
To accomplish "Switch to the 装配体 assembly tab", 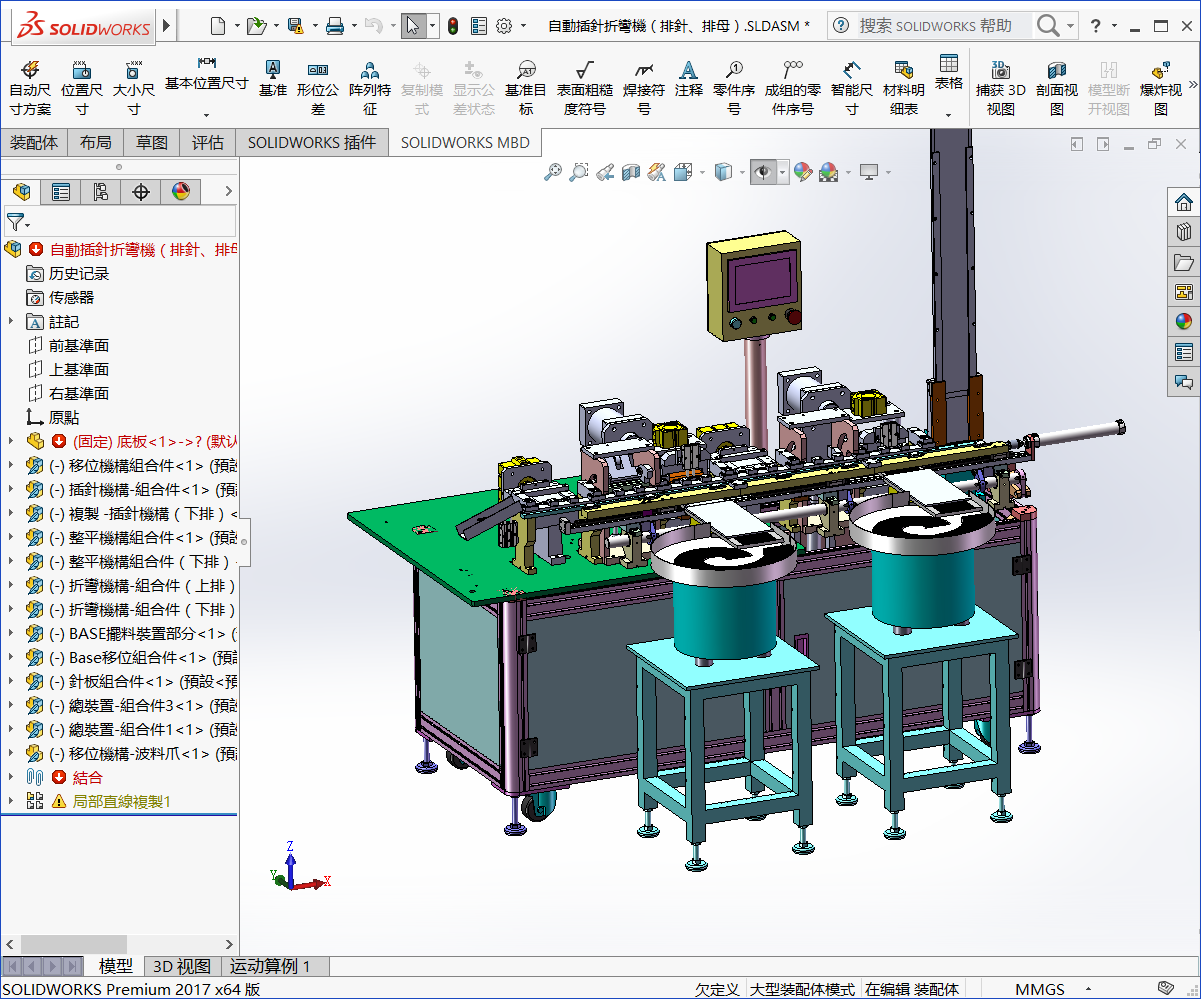I will [x=34, y=142].
